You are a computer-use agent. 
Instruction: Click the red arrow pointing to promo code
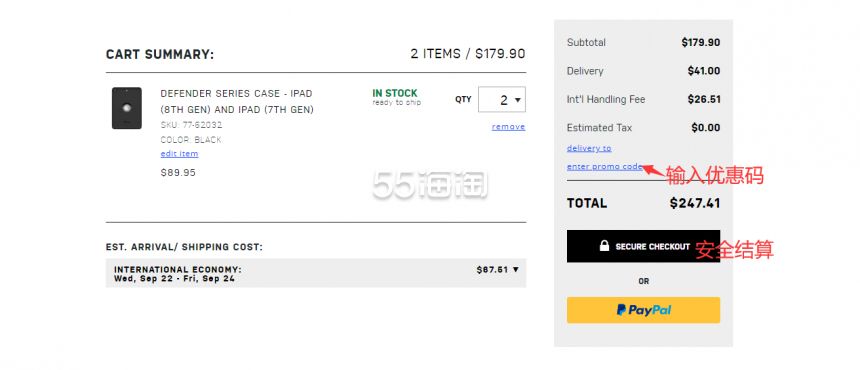(653, 169)
